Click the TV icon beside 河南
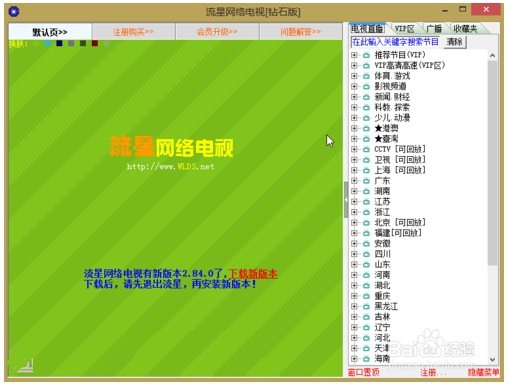 [366, 275]
